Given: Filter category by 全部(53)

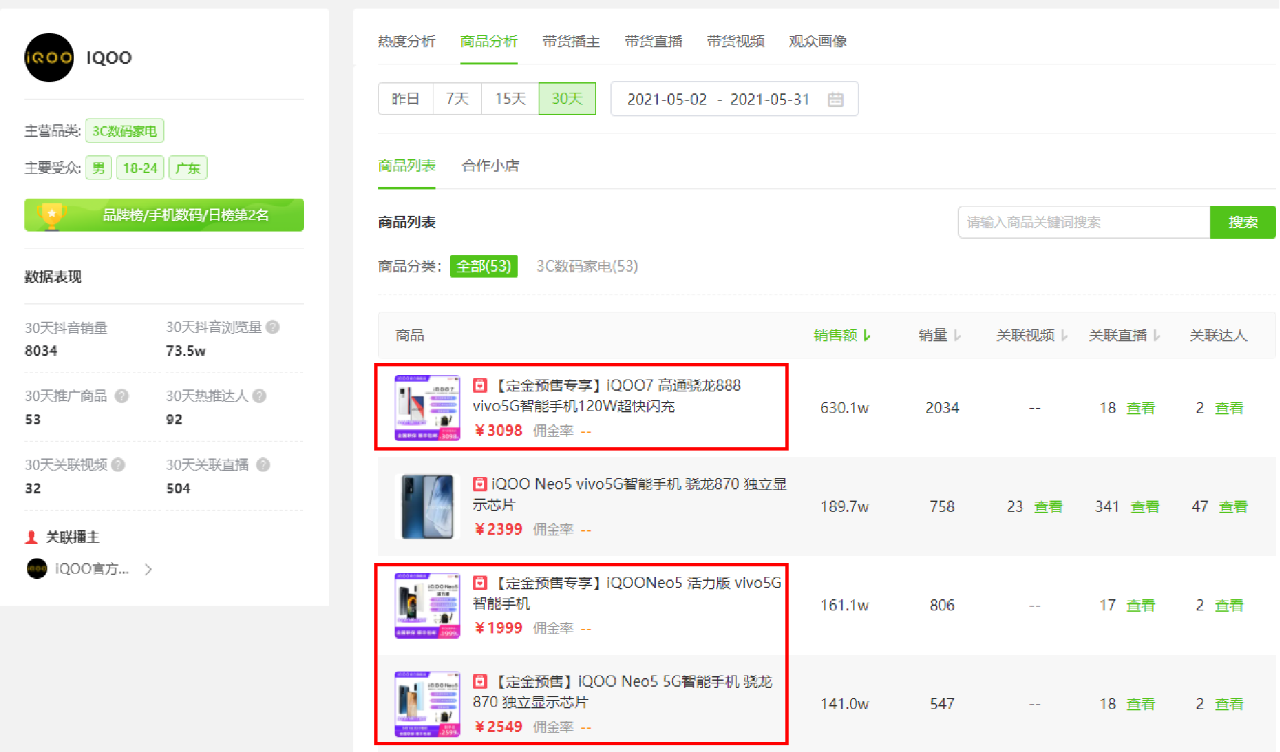Looking at the screenshot, I should pyautogui.click(x=484, y=266).
